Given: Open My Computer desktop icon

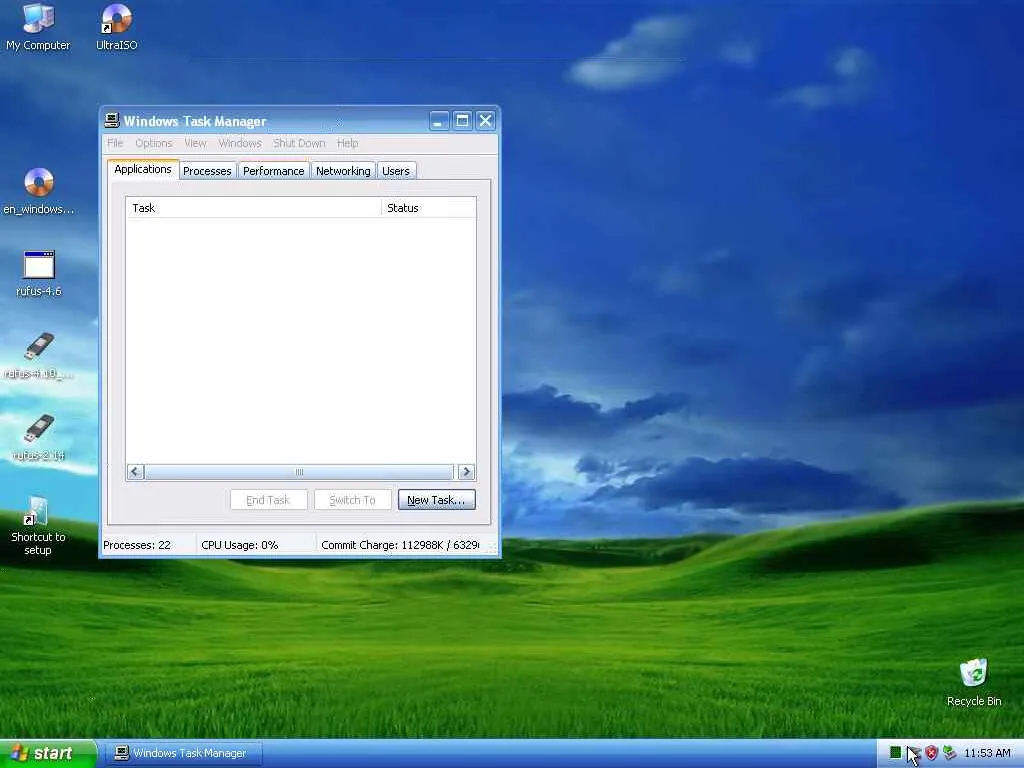Looking at the screenshot, I should [38, 27].
